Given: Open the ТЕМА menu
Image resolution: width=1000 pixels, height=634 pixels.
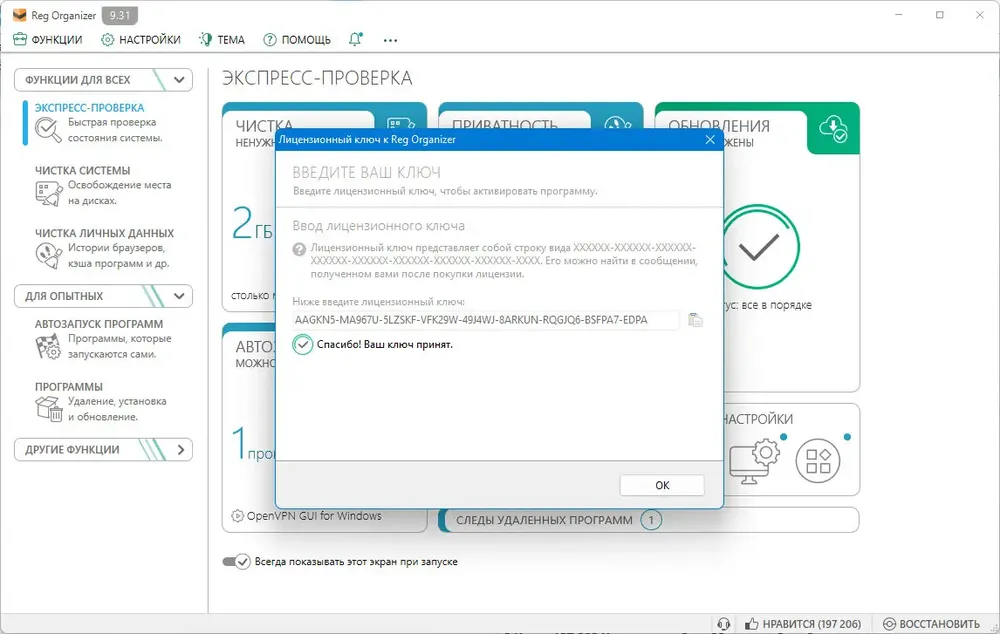Looking at the screenshot, I should (222, 40).
